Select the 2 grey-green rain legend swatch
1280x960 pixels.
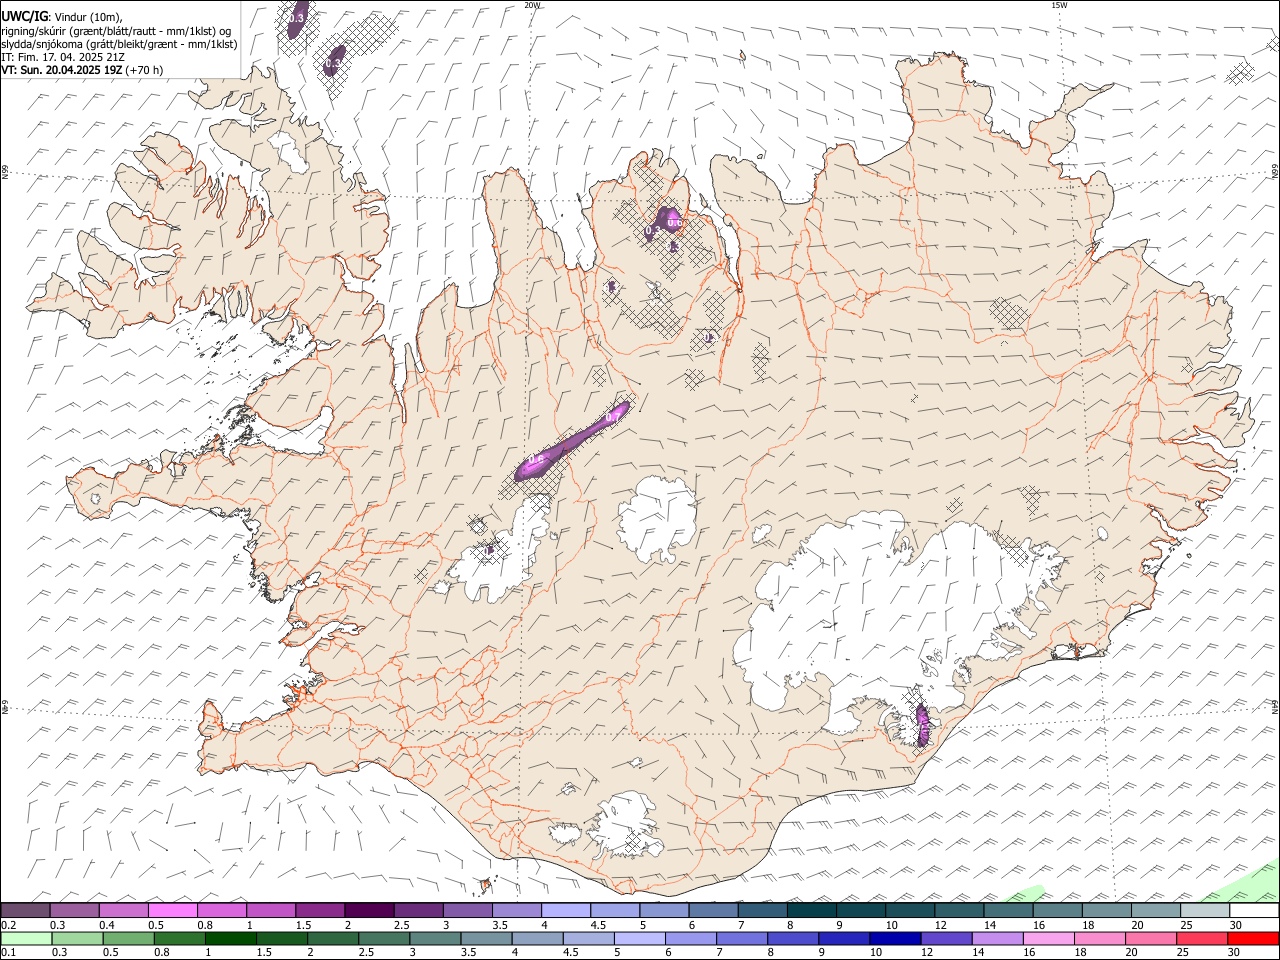333,938
